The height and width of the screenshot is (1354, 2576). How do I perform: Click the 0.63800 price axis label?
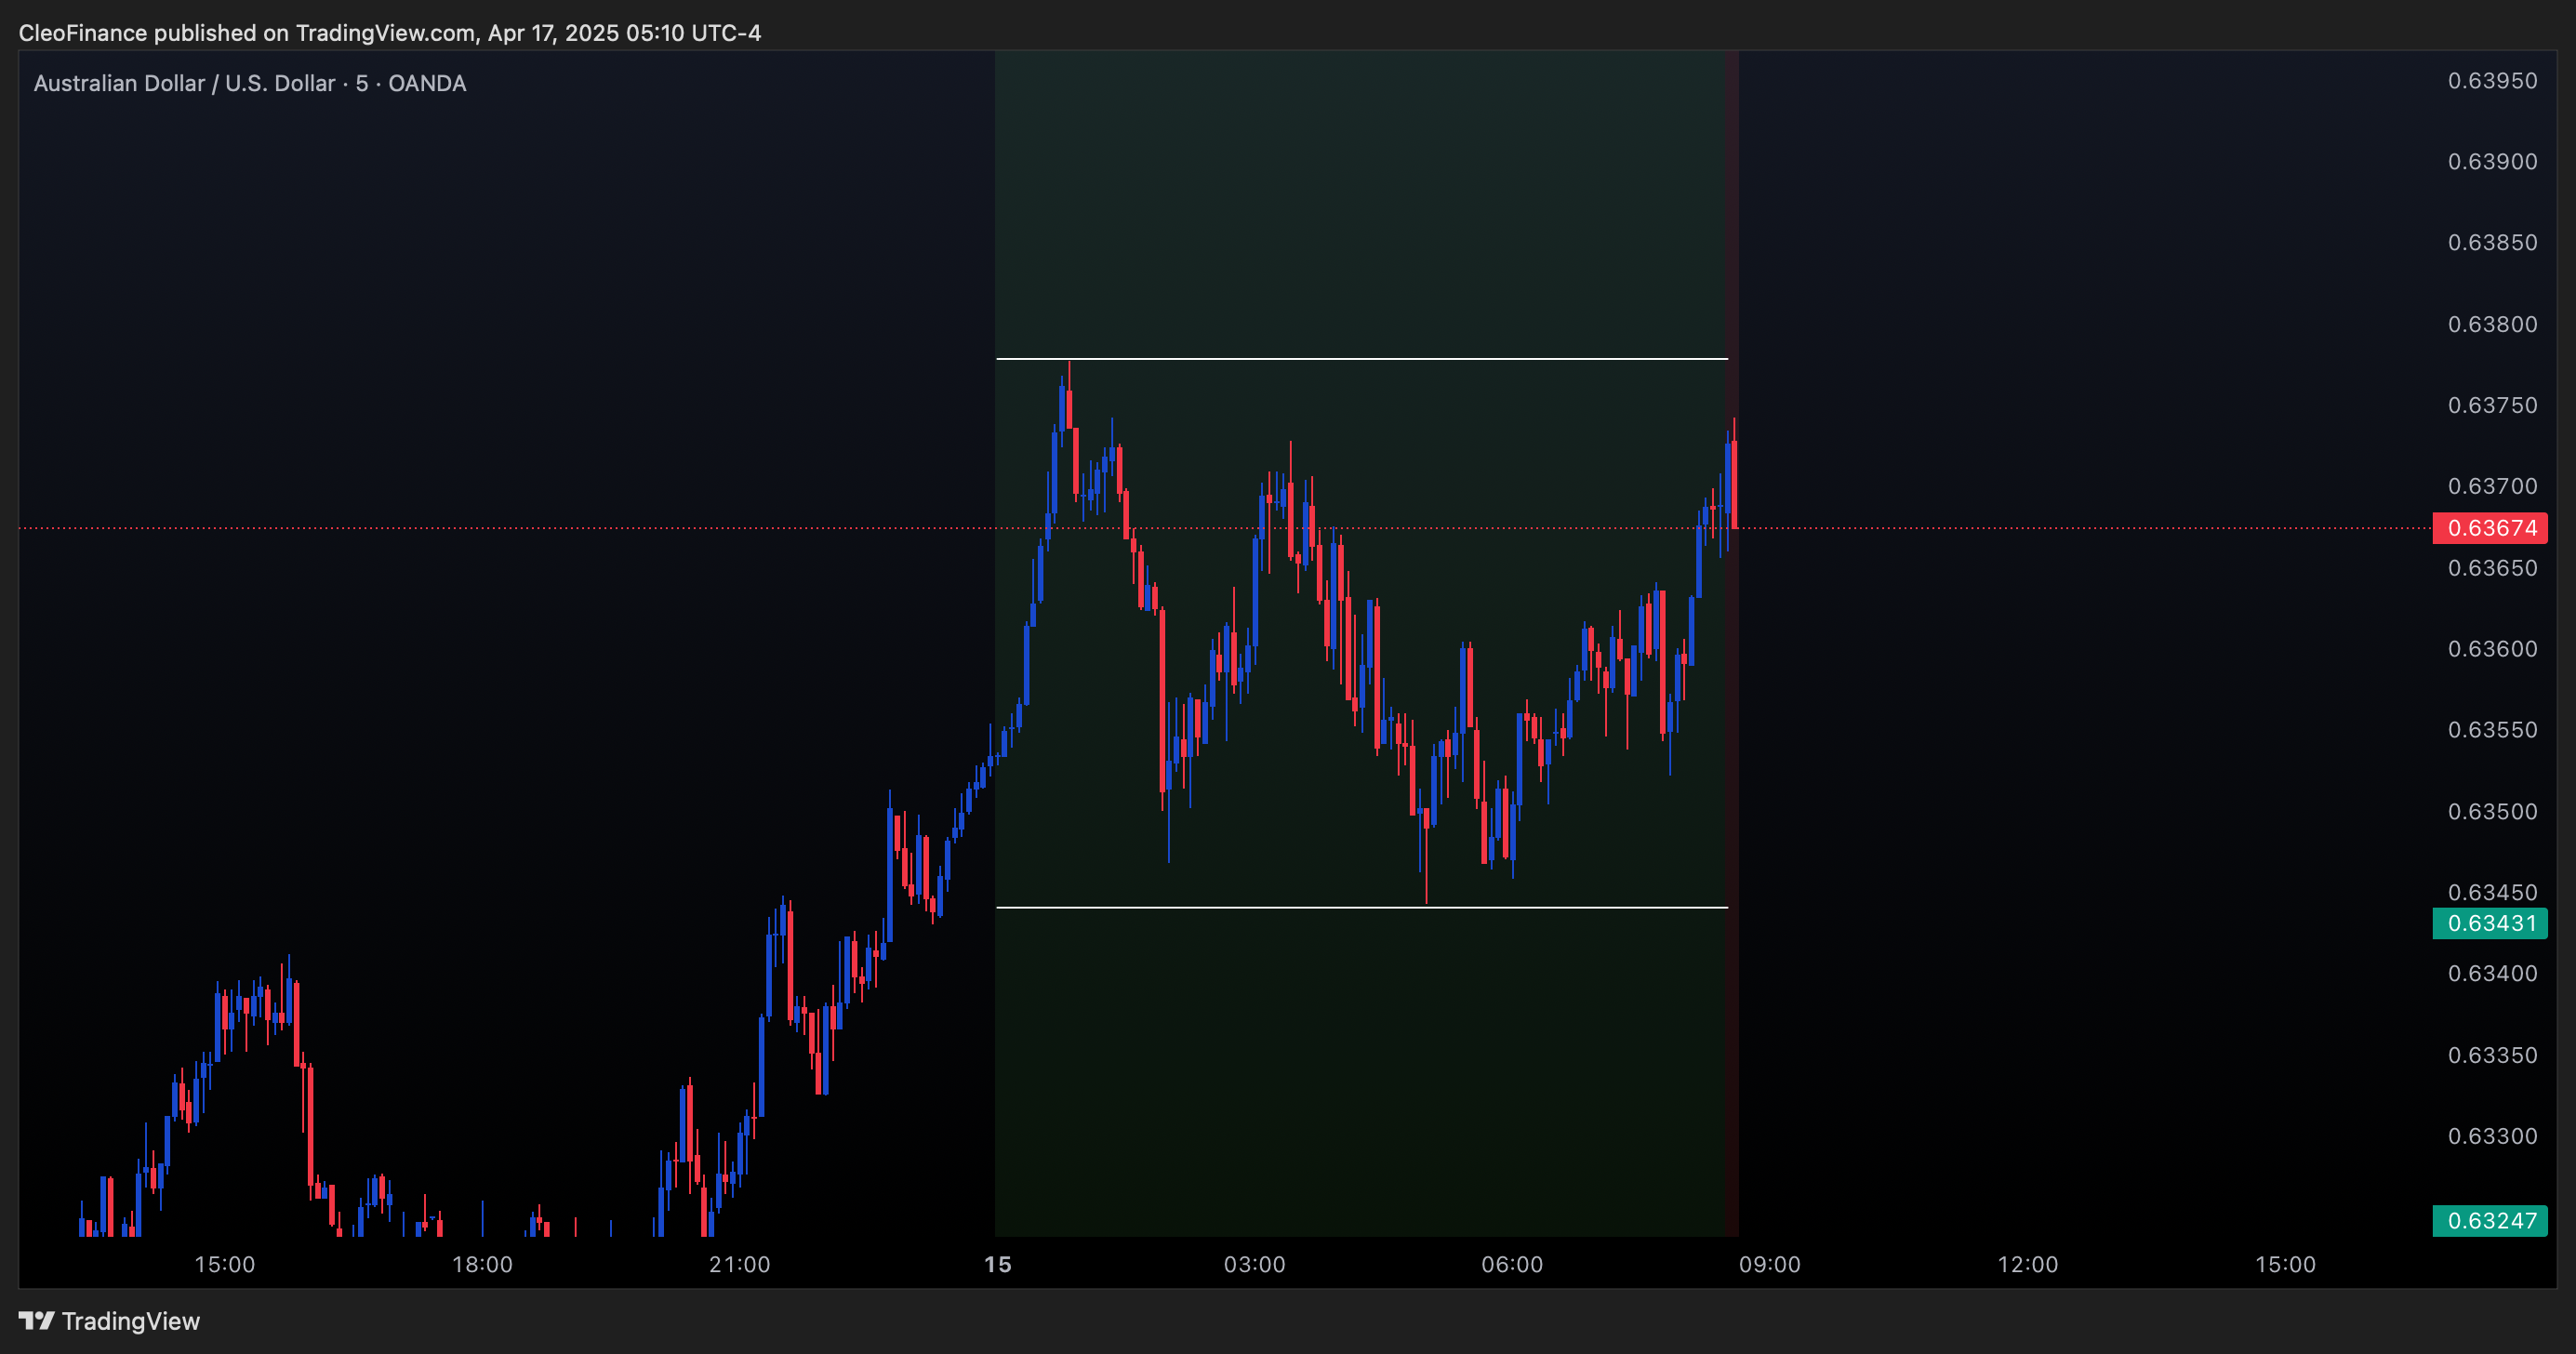point(2492,325)
